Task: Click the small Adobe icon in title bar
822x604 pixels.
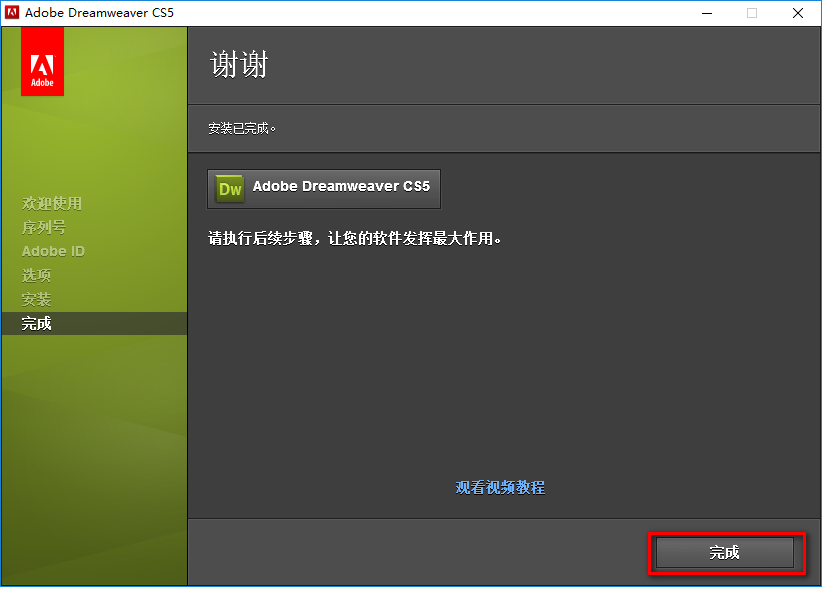Action: tap(13, 13)
